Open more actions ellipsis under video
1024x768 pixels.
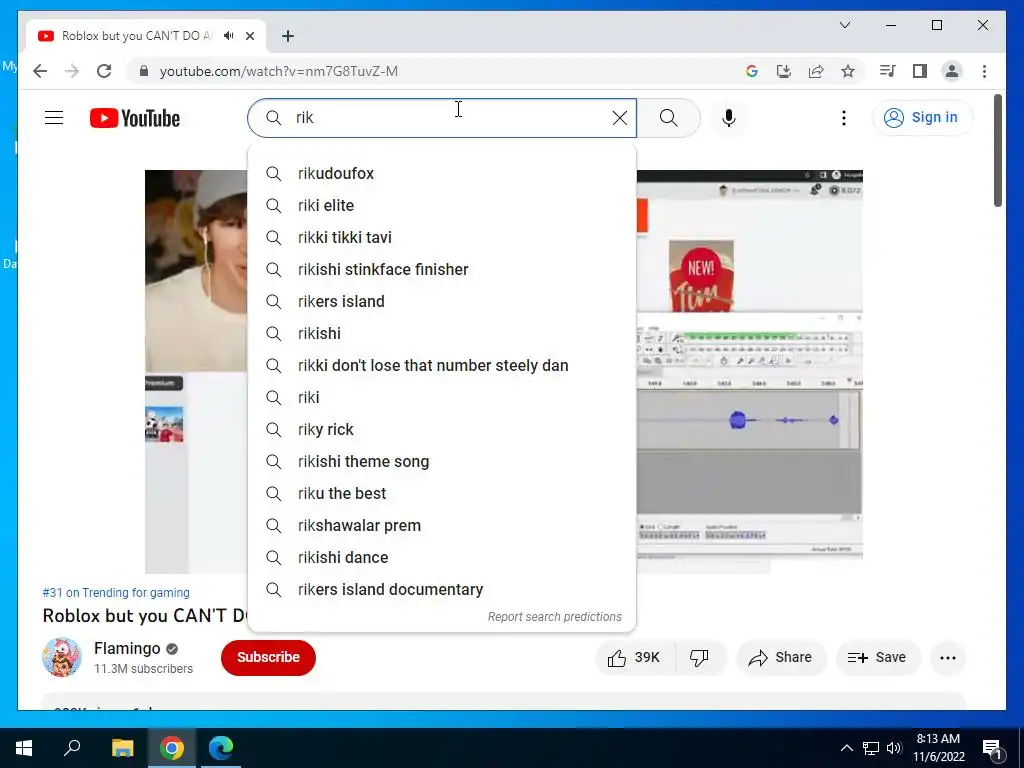[948, 658]
